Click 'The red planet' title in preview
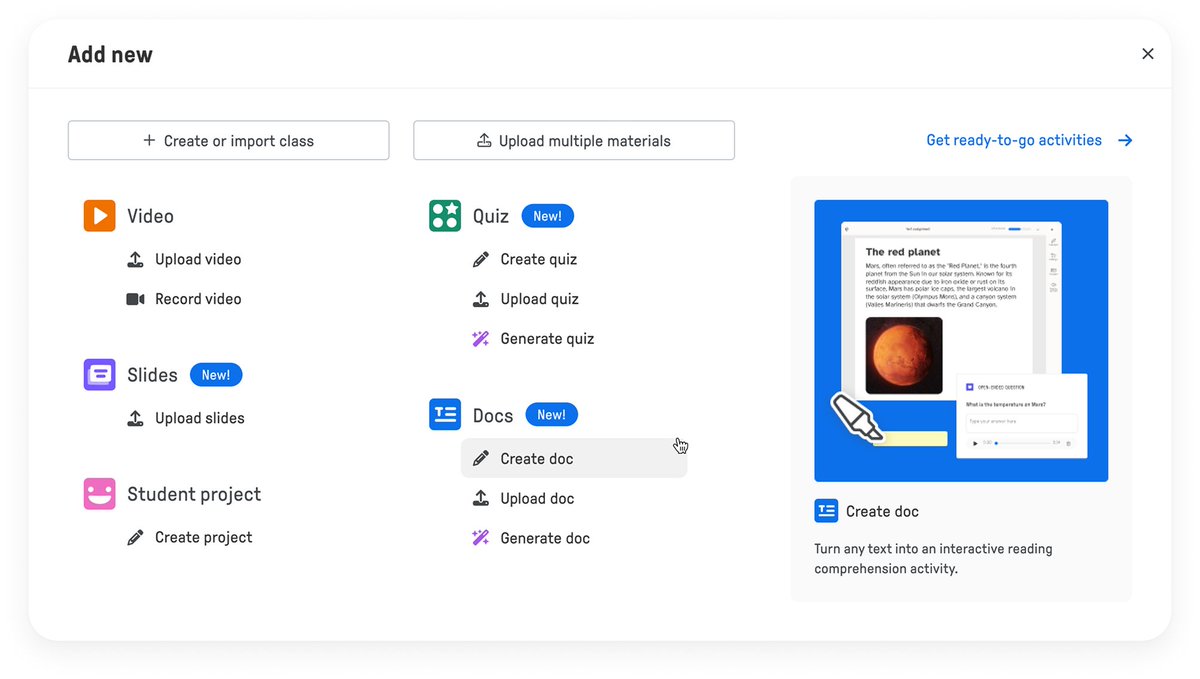Viewport: 1200px width, 679px height. tap(903, 252)
